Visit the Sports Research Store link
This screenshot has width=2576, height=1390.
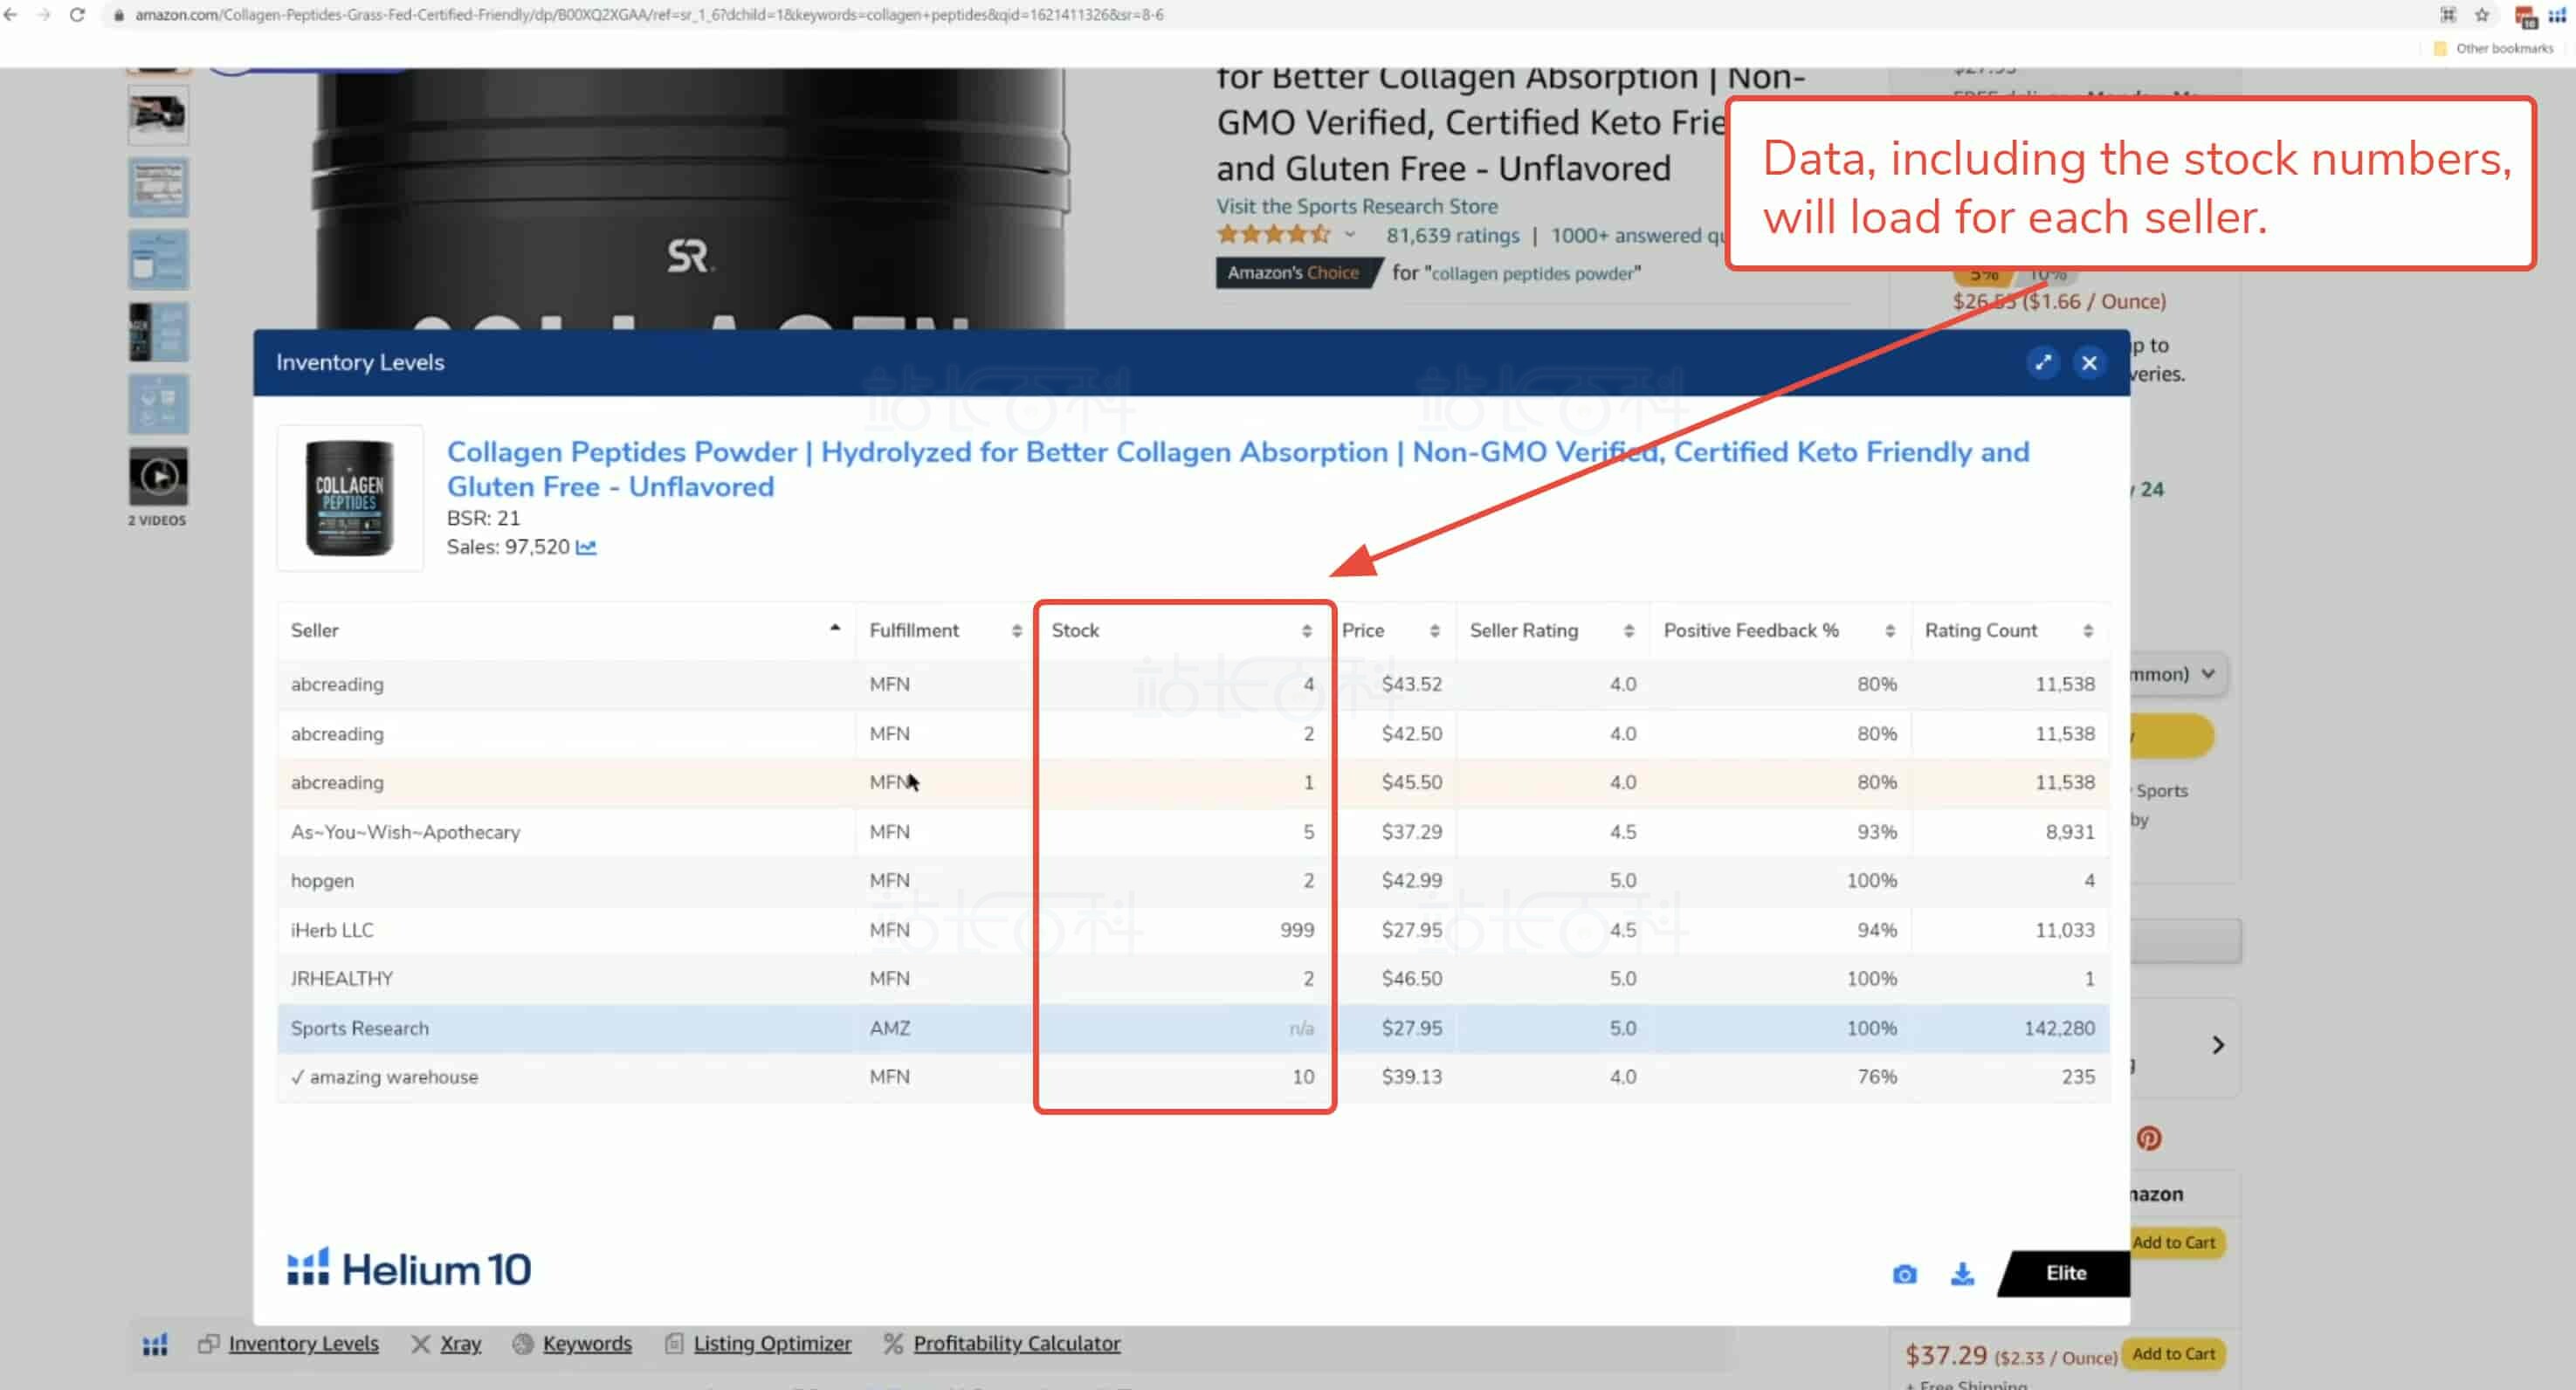tap(1356, 206)
